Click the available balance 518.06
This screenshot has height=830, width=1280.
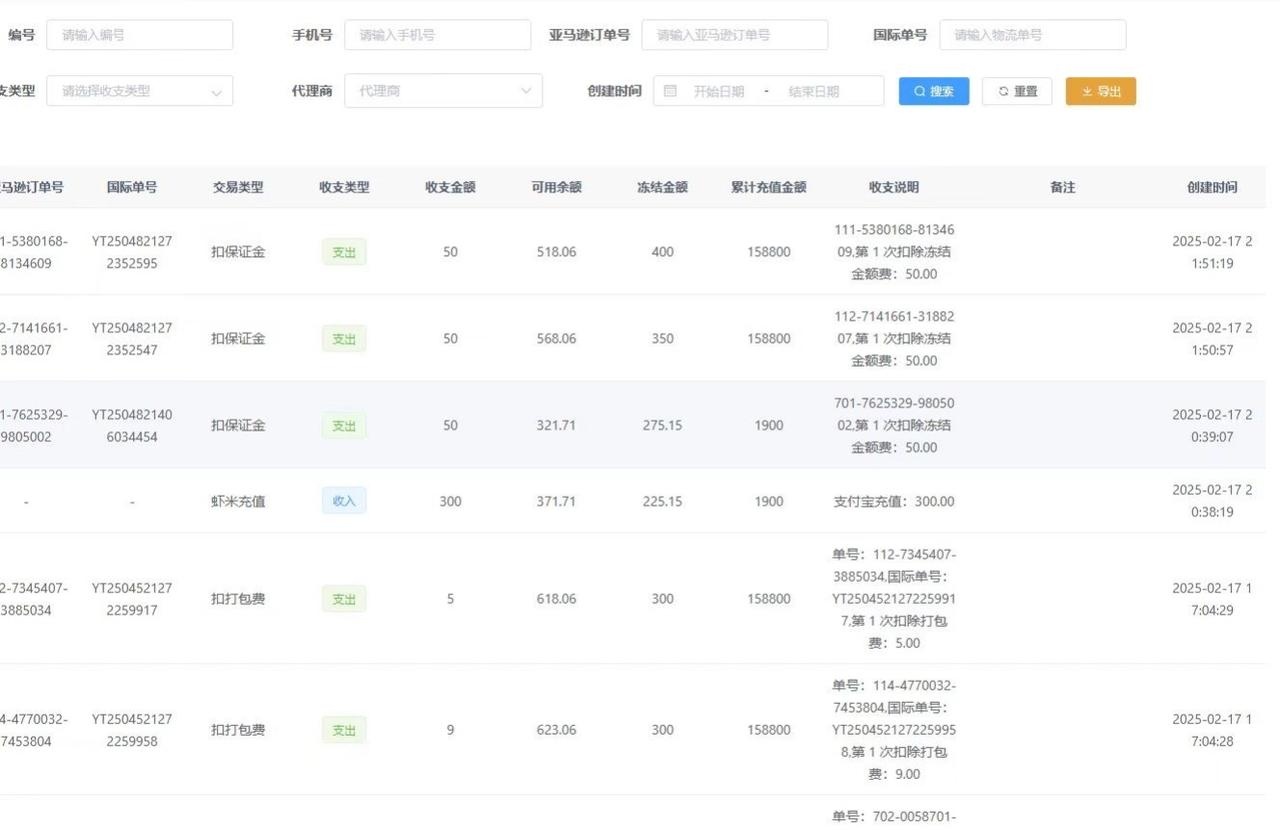click(556, 252)
